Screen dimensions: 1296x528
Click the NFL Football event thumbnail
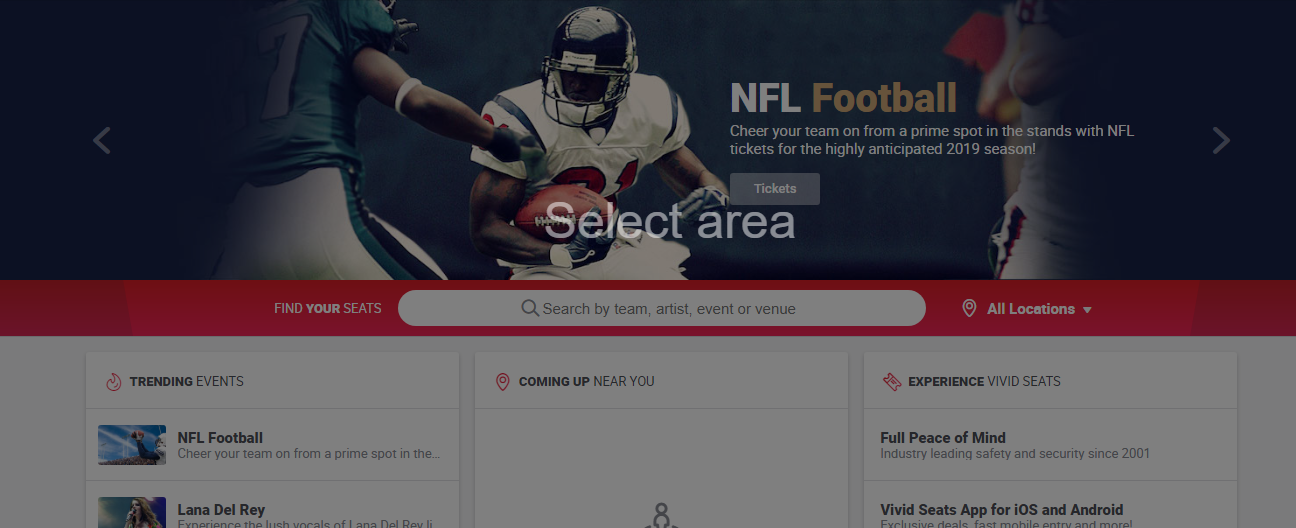coord(132,445)
